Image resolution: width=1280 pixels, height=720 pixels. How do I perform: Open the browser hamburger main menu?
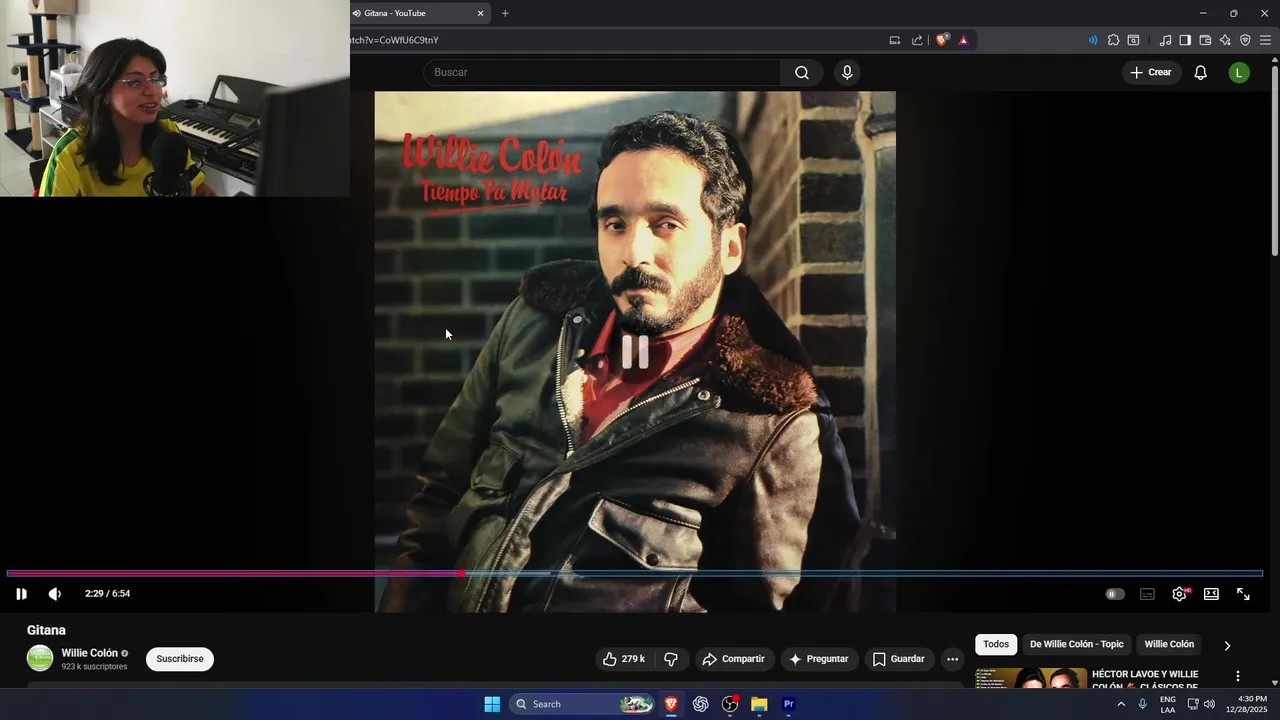1265,40
